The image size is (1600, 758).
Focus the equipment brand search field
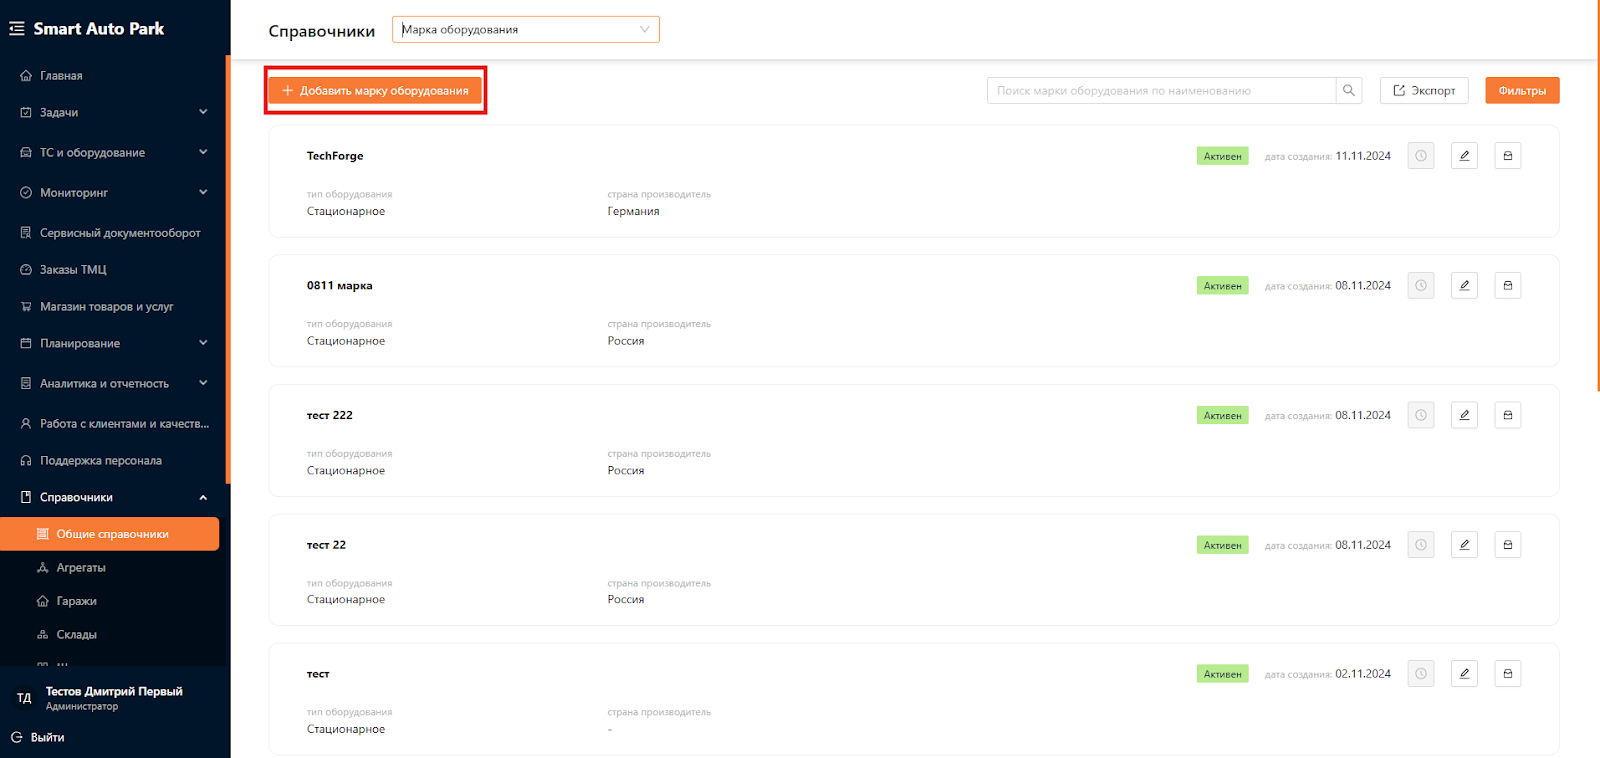click(1160, 91)
